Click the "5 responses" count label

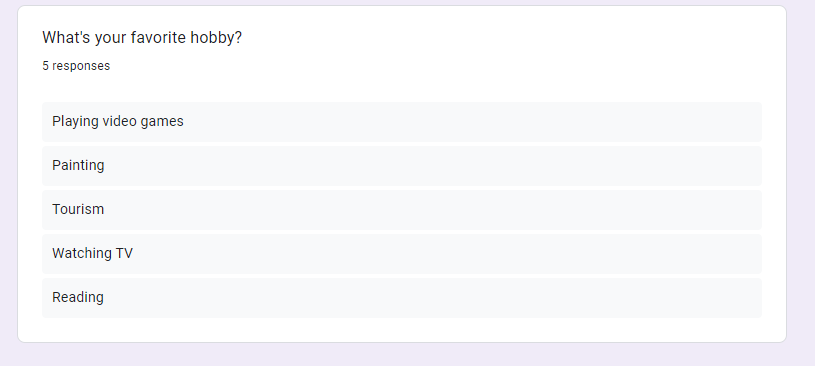click(76, 66)
